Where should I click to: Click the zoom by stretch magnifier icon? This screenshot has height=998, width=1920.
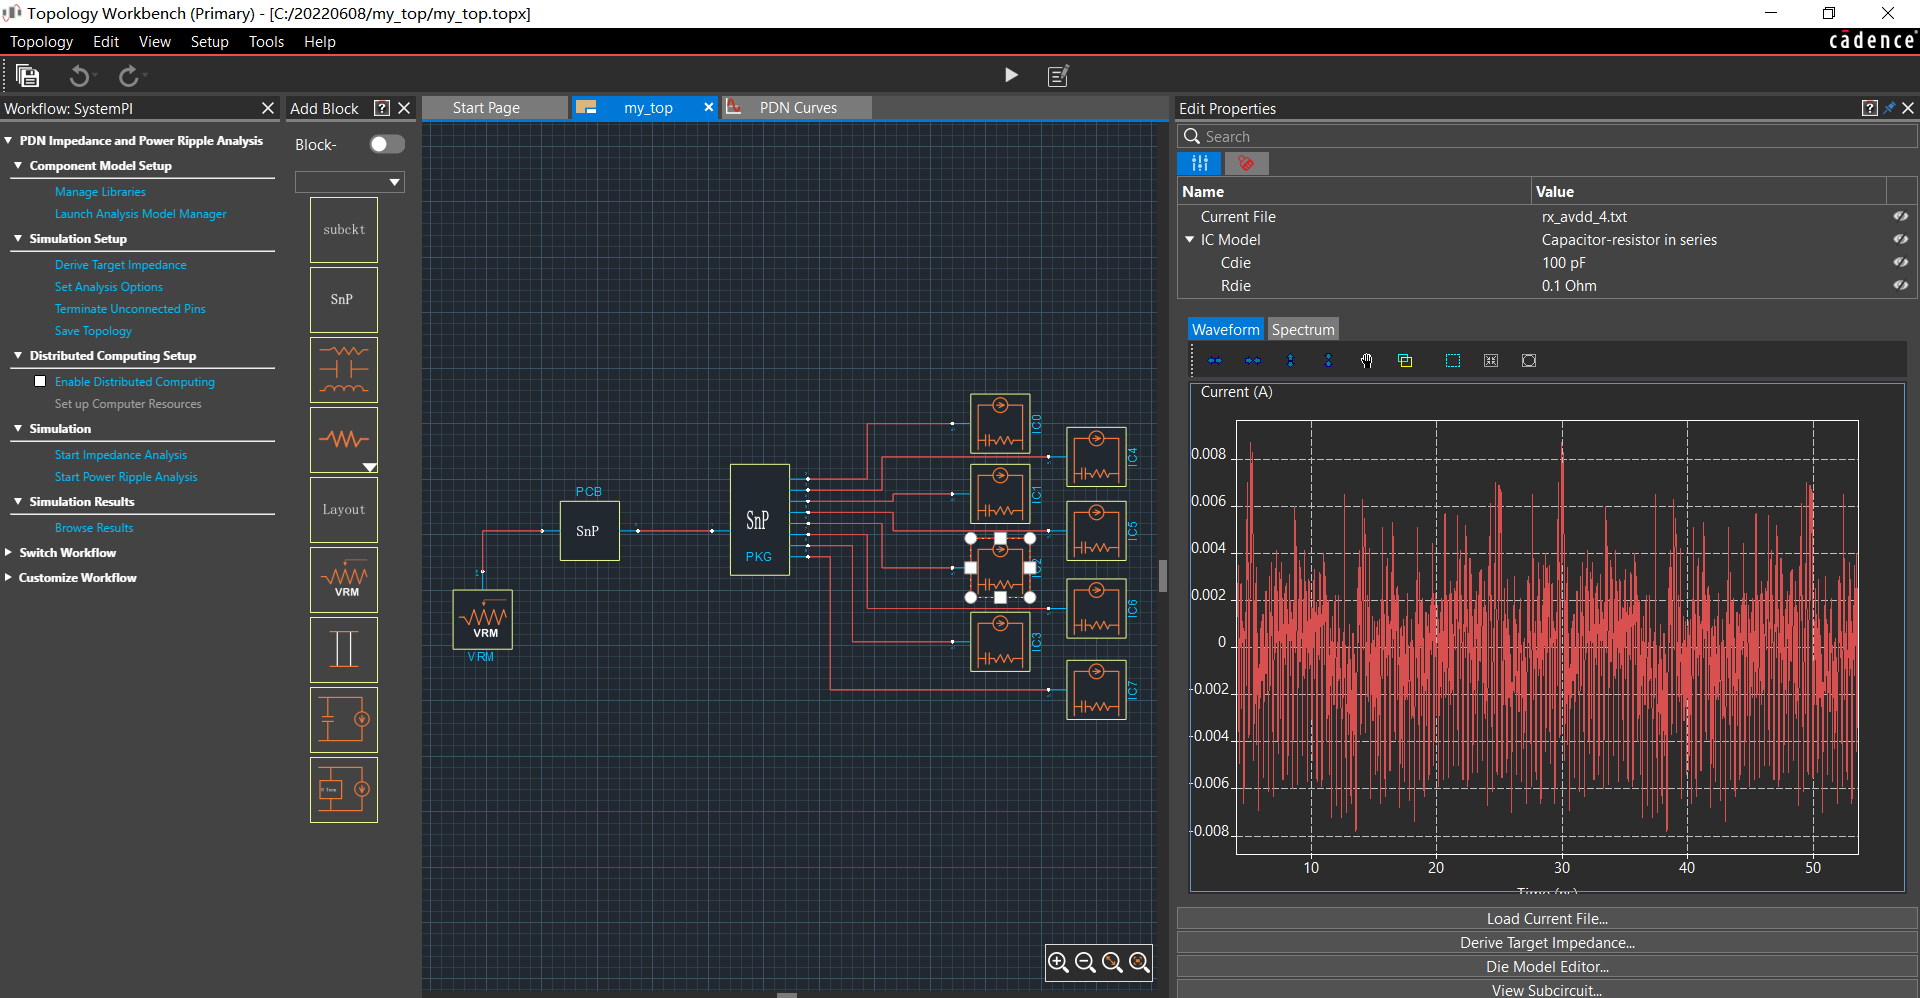tap(1112, 962)
